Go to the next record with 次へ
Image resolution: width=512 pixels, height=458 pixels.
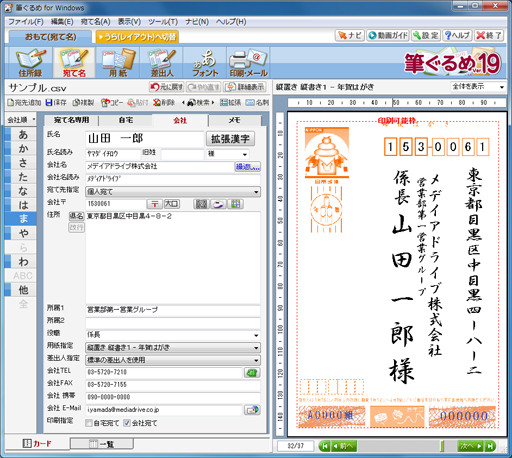point(471,446)
